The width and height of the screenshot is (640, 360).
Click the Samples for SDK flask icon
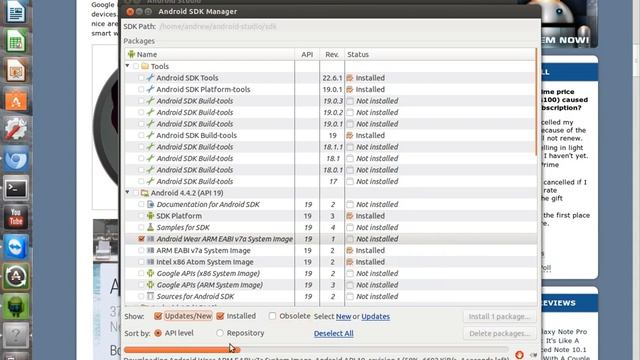[x=150, y=227]
